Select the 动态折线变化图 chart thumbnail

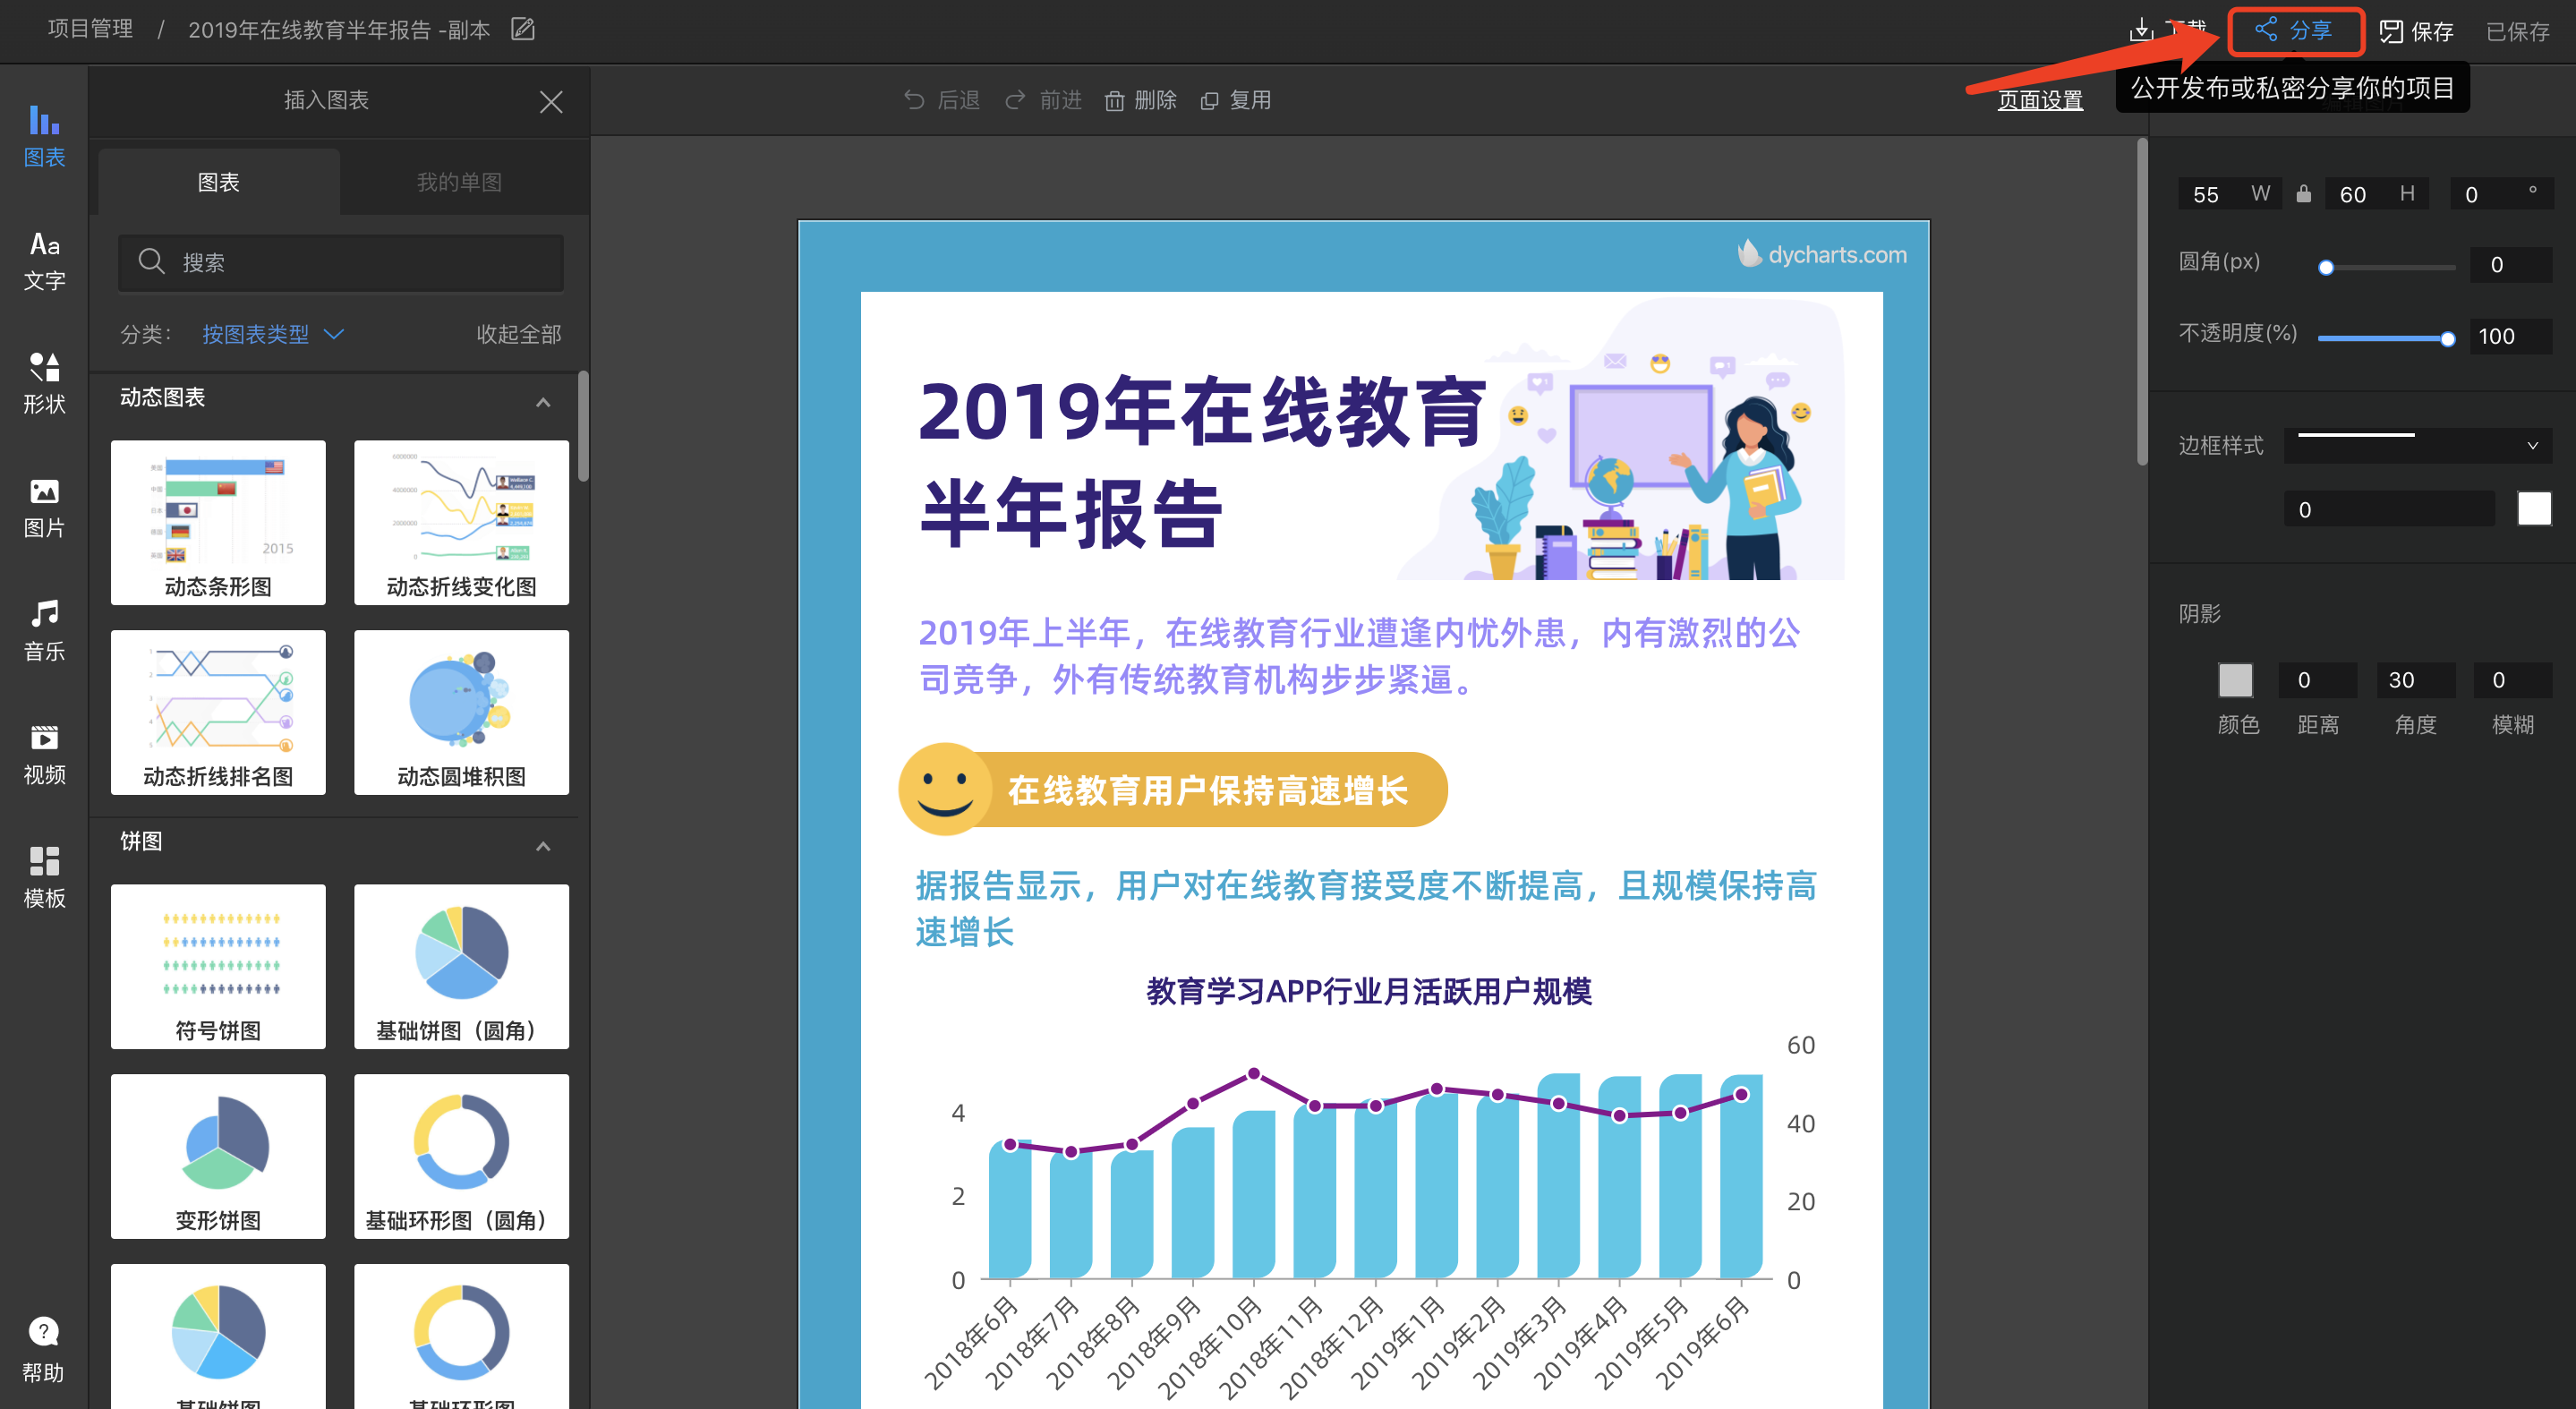pos(461,522)
